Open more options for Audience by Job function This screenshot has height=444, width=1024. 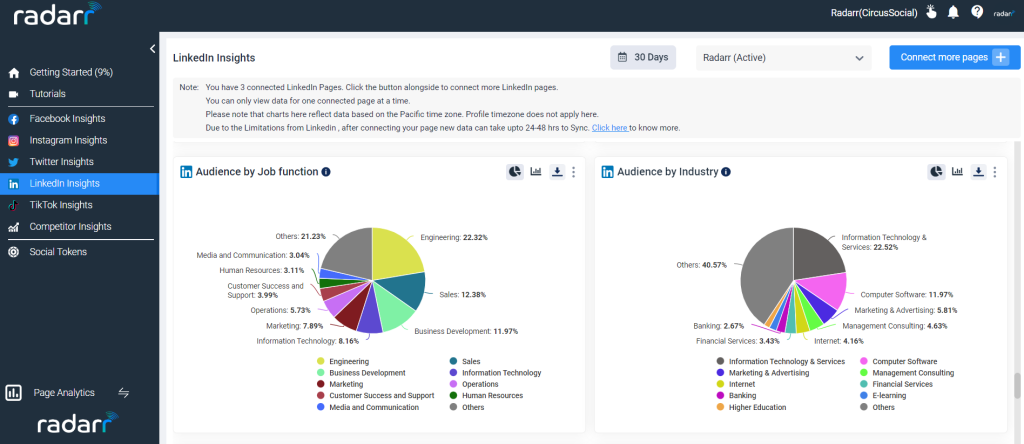pos(573,172)
